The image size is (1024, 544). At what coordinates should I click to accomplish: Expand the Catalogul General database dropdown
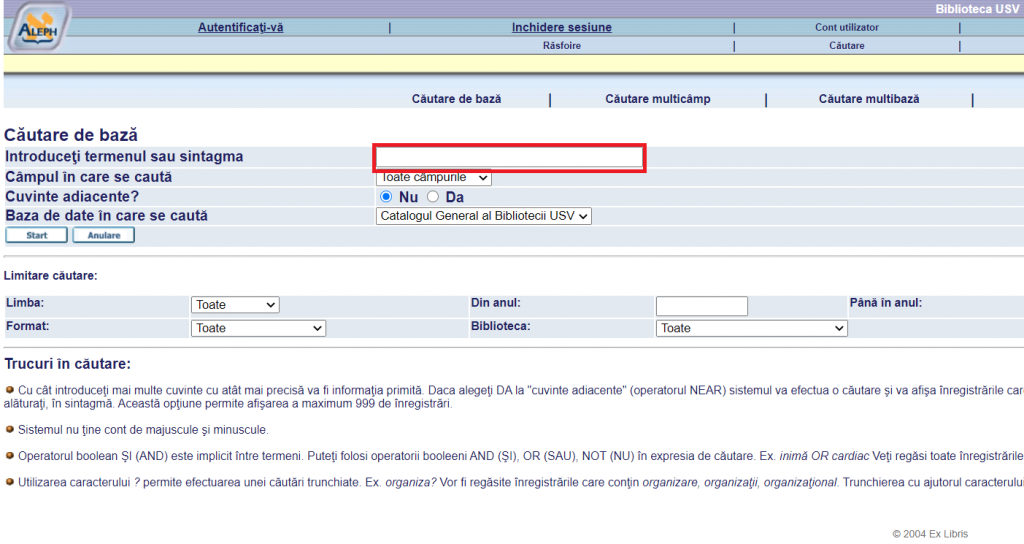point(484,215)
